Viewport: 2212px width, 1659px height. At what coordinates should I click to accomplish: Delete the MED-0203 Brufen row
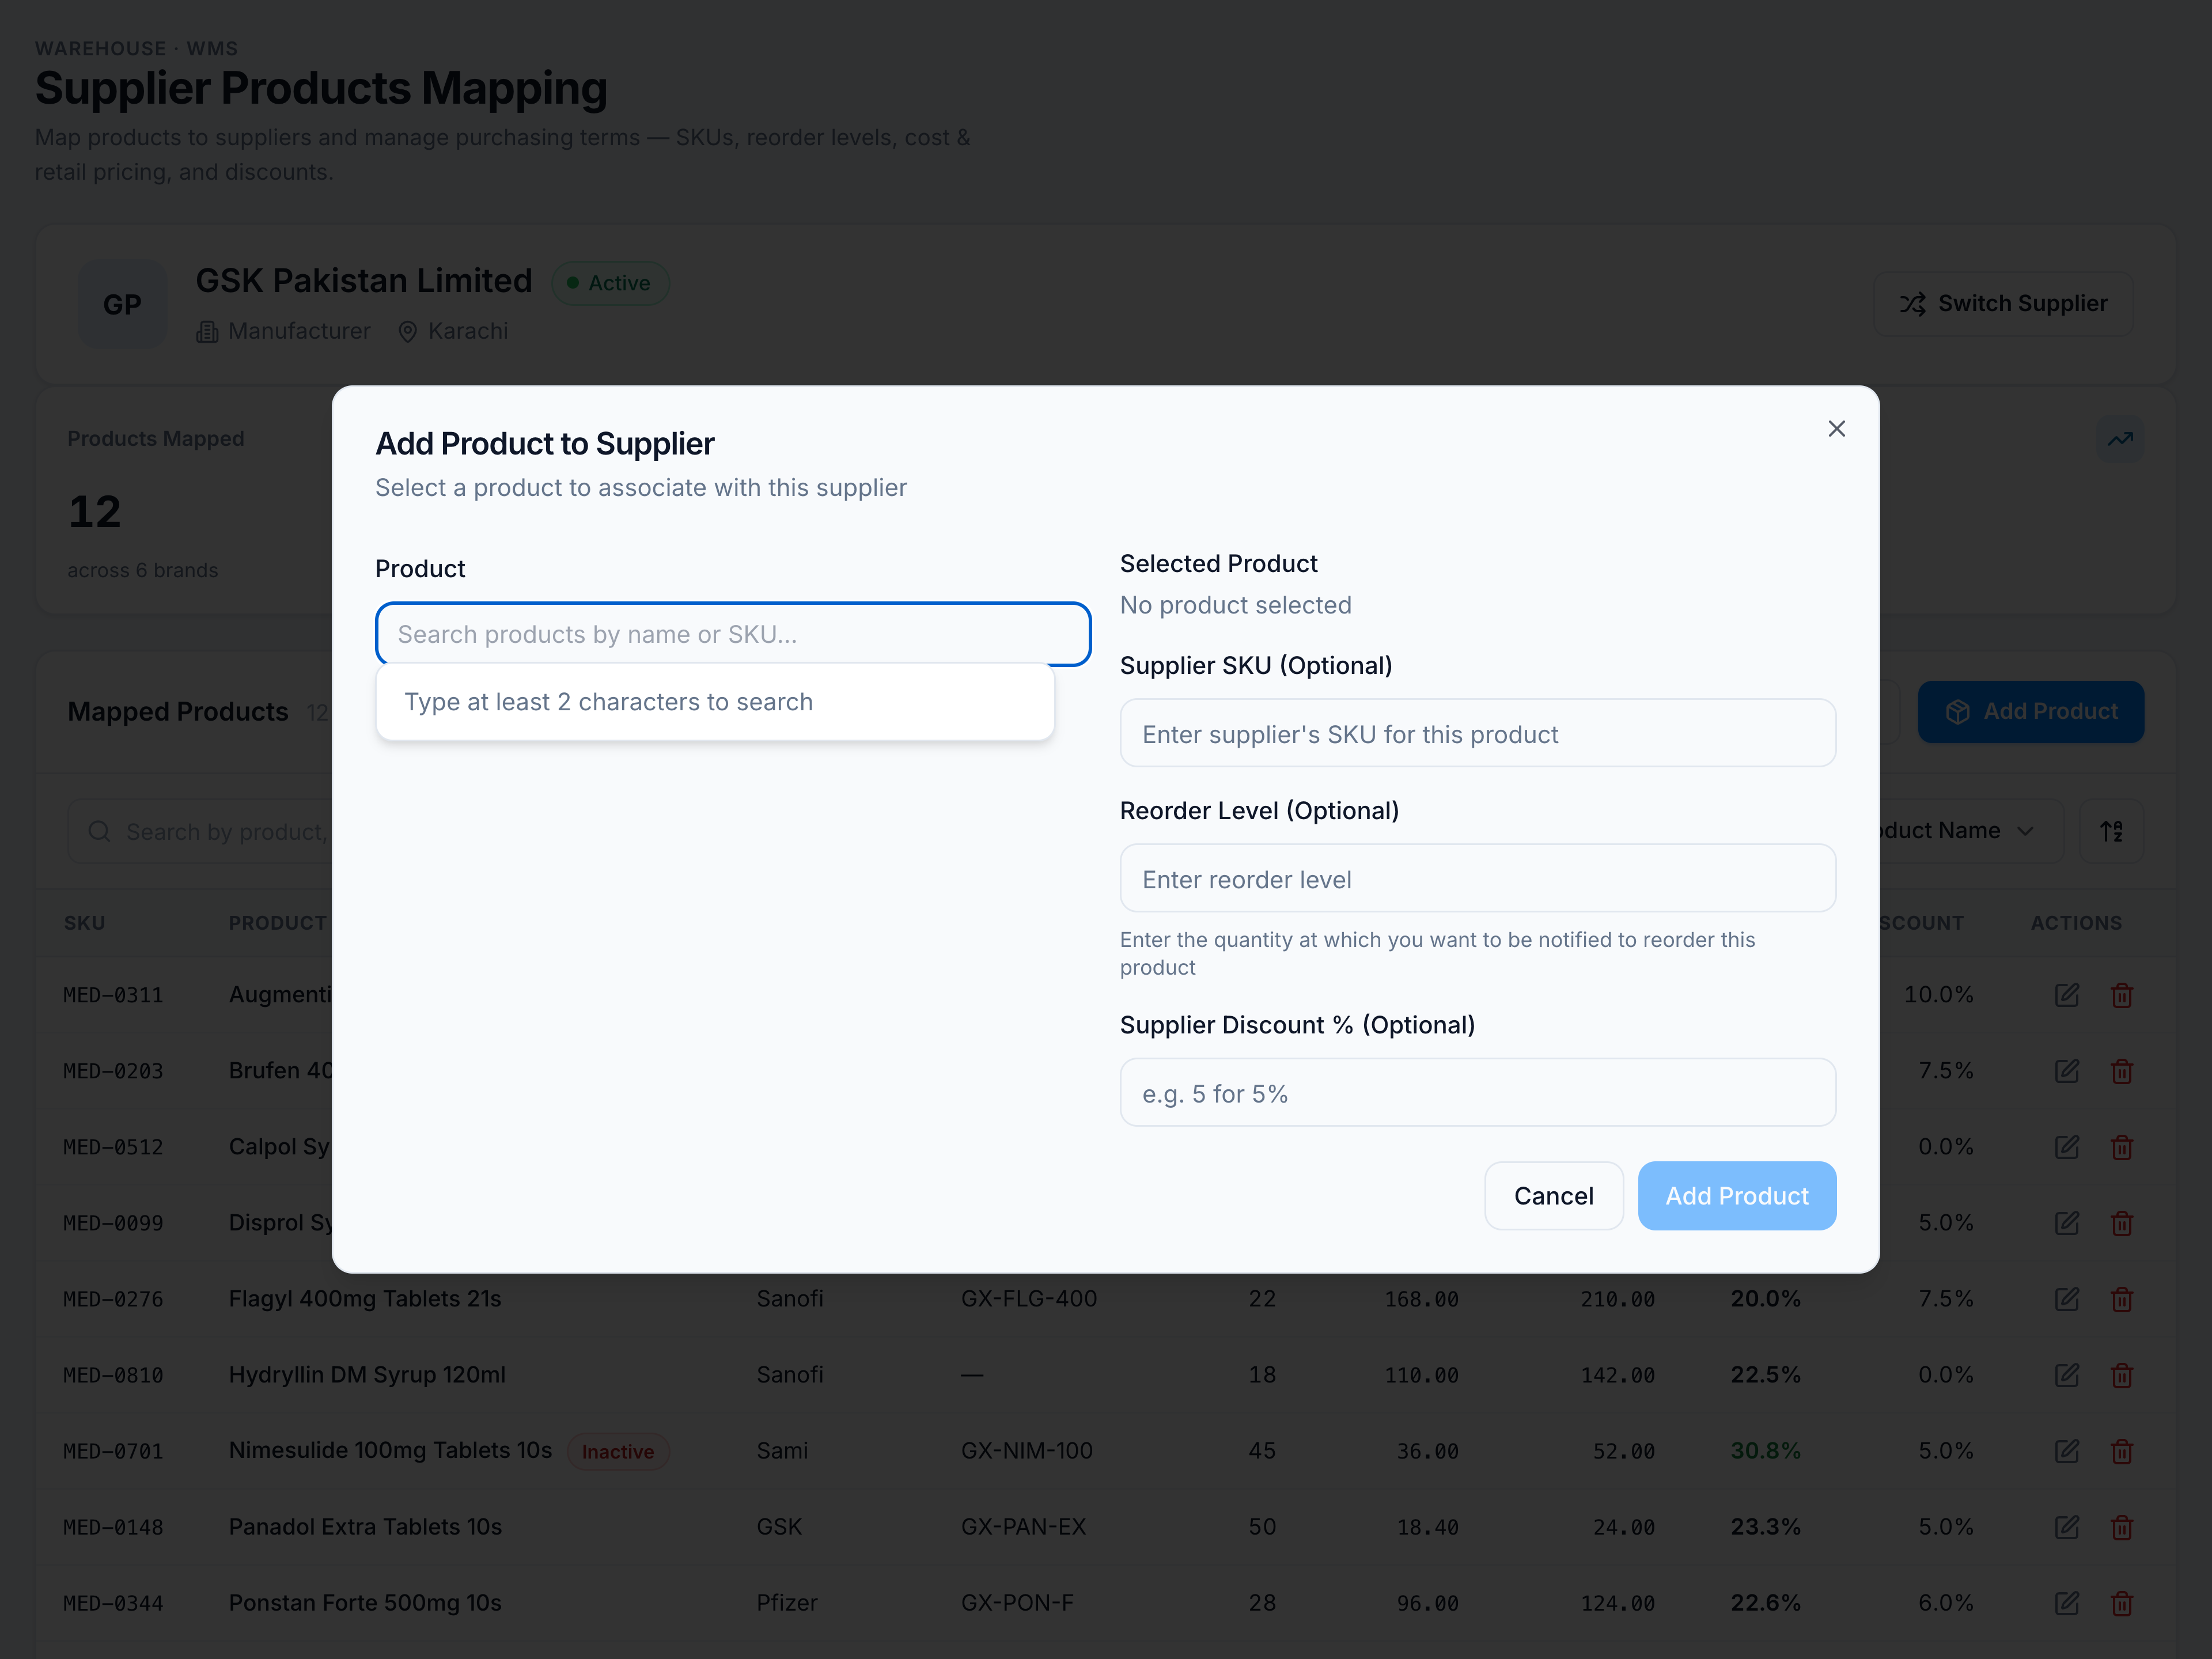point(2121,1071)
